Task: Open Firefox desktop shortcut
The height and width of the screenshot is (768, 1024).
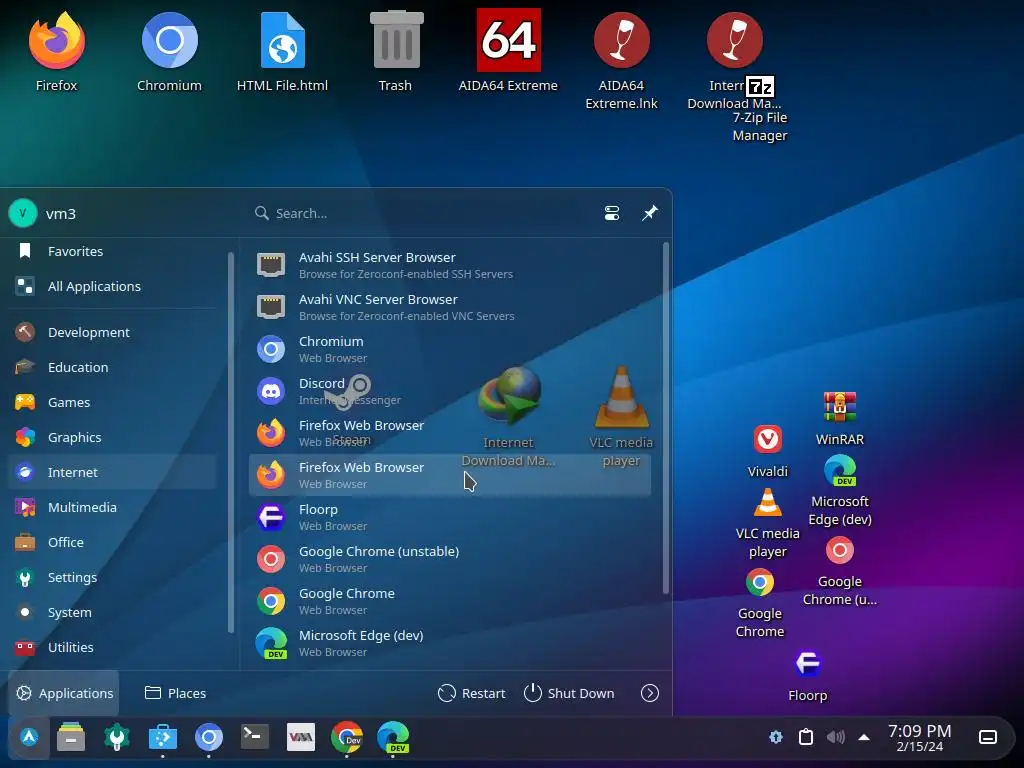Action: (x=57, y=52)
